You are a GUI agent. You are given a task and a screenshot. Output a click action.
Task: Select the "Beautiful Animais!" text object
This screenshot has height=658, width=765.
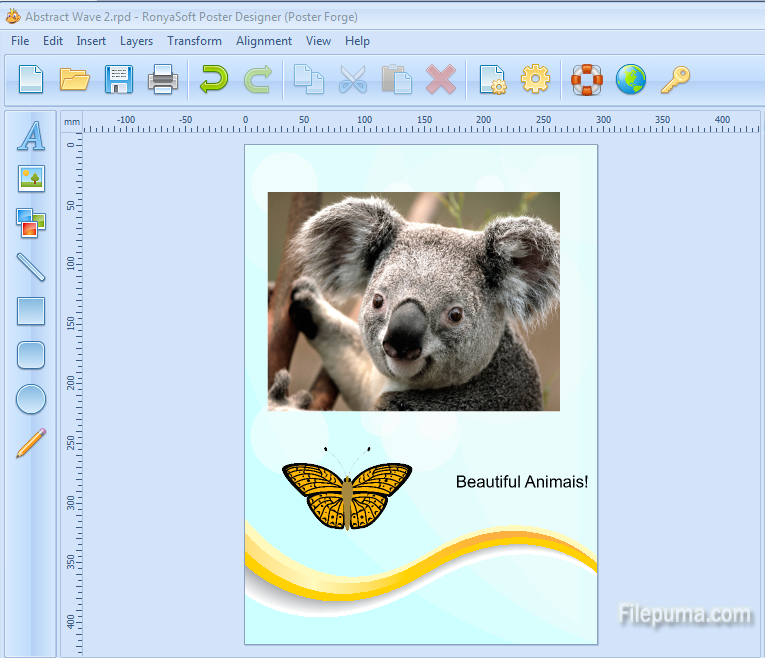(x=522, y=482)
